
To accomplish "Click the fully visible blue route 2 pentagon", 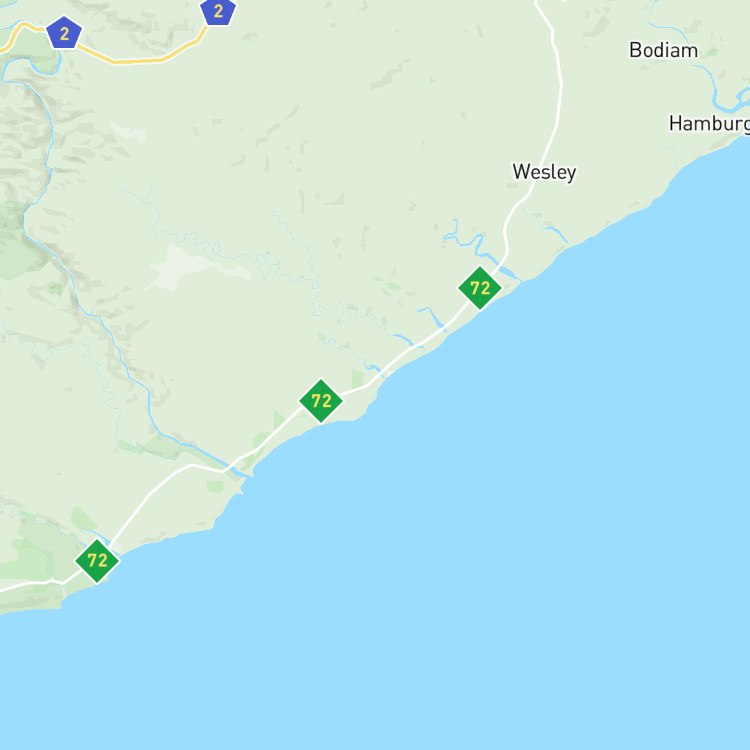I will click(x=64, y=33).
